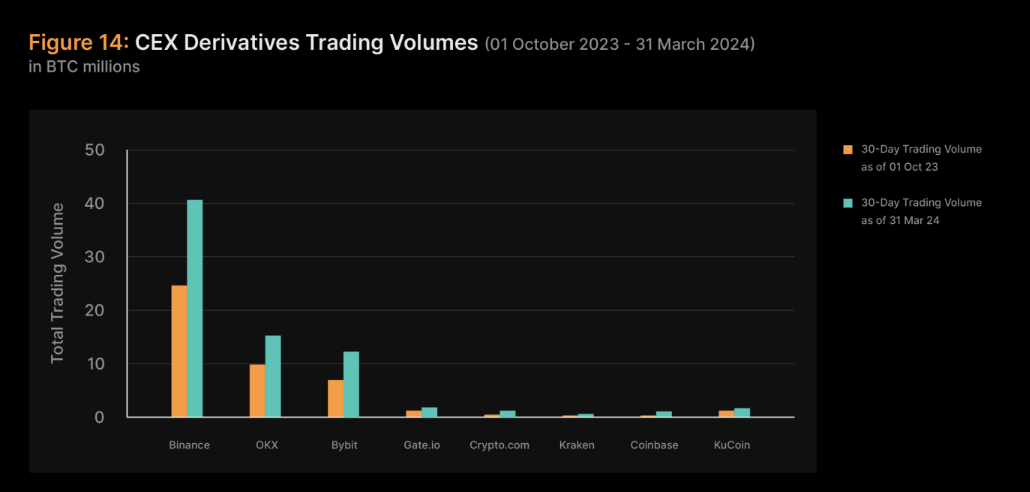Click the teal legend swatch for 31 Mar 24
This screenshot has height=492, width=1030.
[848, 203]
